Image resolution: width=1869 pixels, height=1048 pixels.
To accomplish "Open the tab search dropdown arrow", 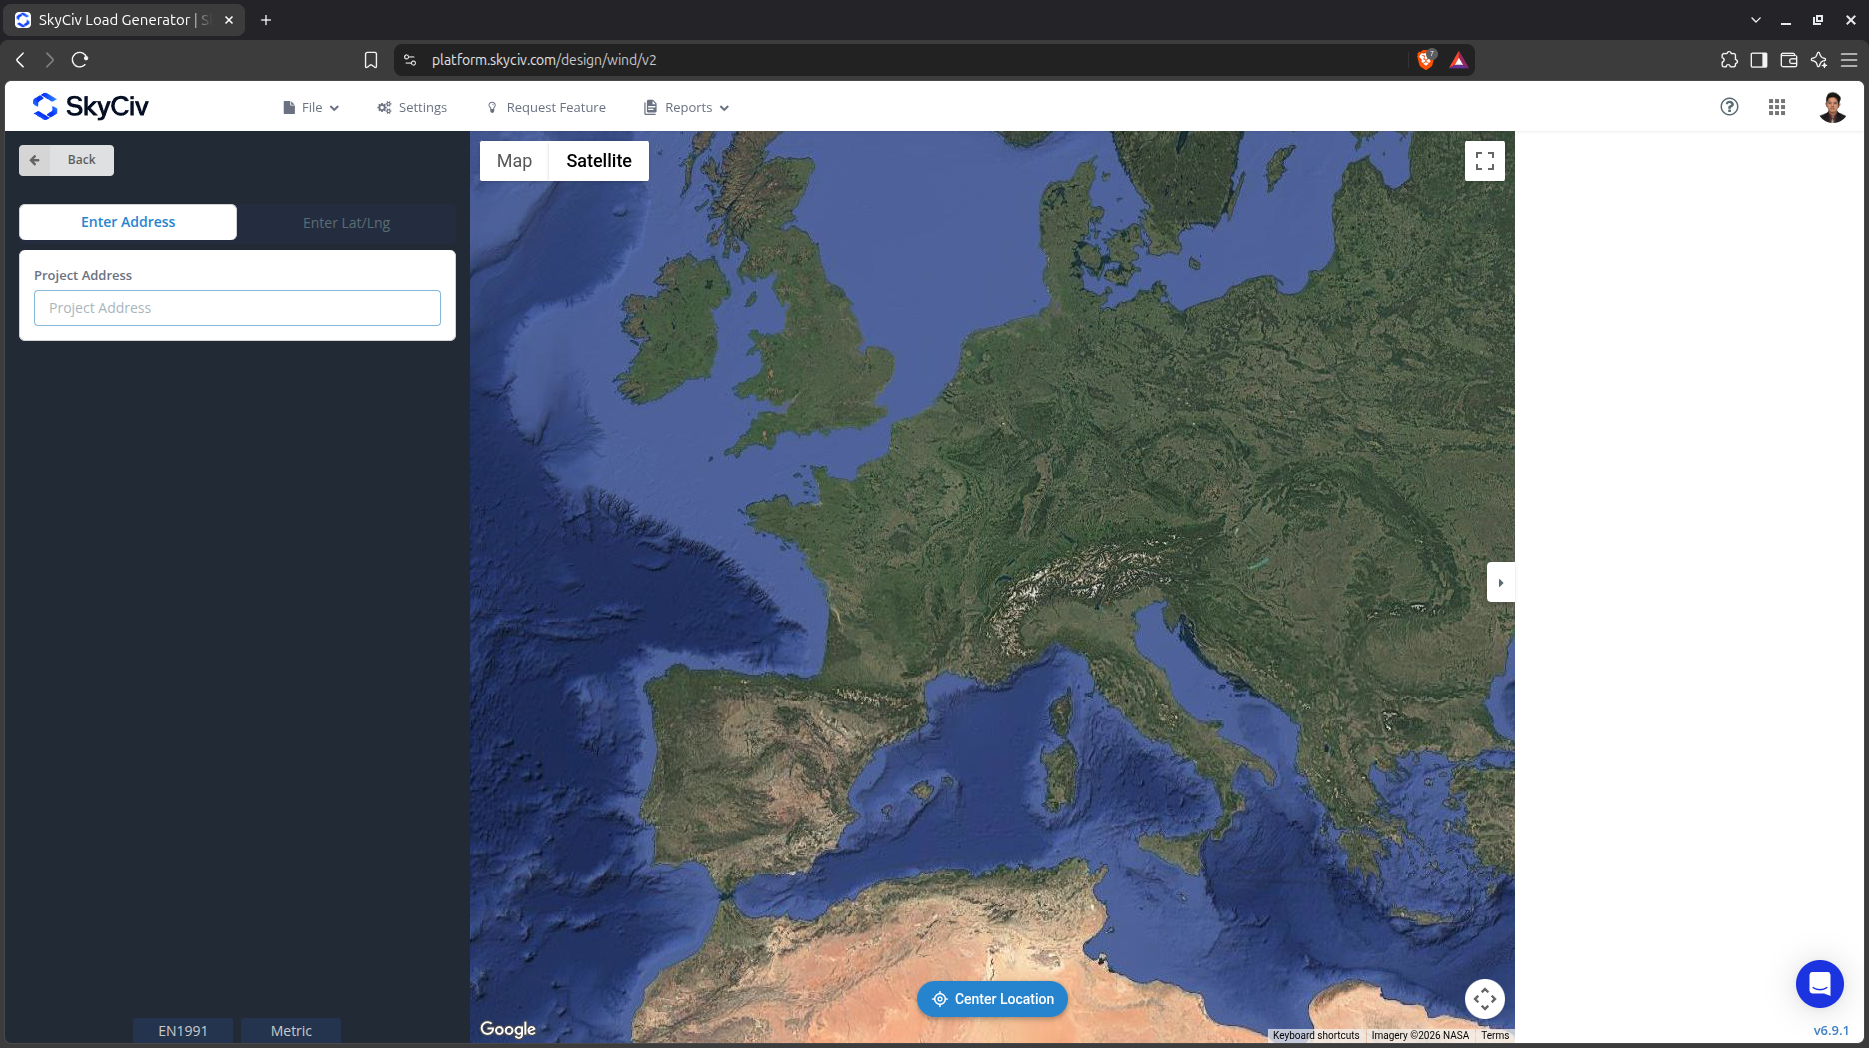I will [x=1756, y=20].
